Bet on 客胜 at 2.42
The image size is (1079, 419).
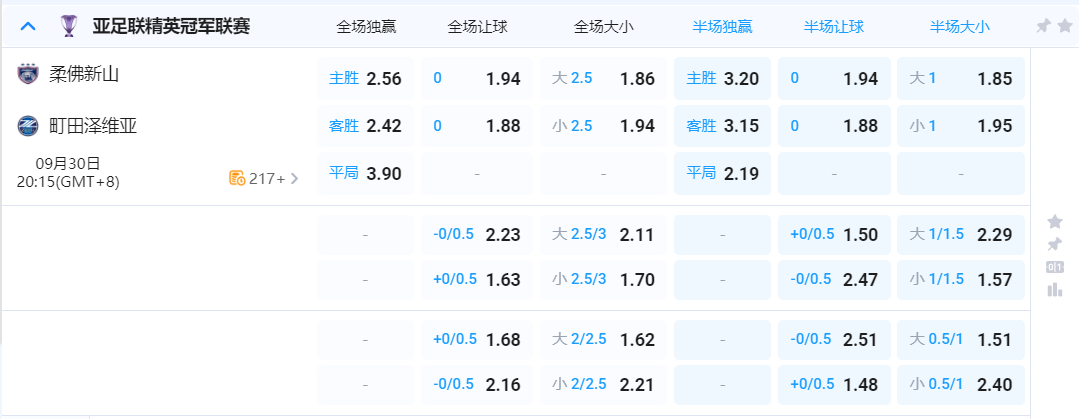click(x=365, y=126)
